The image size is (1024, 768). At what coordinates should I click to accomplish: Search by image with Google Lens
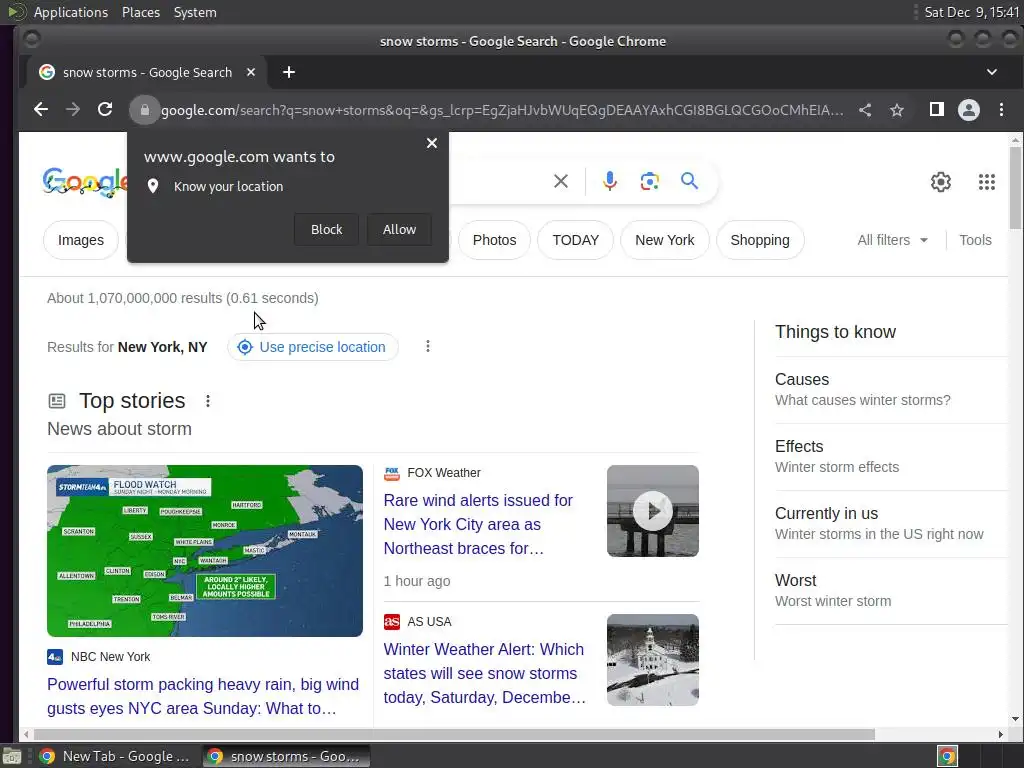650,181
